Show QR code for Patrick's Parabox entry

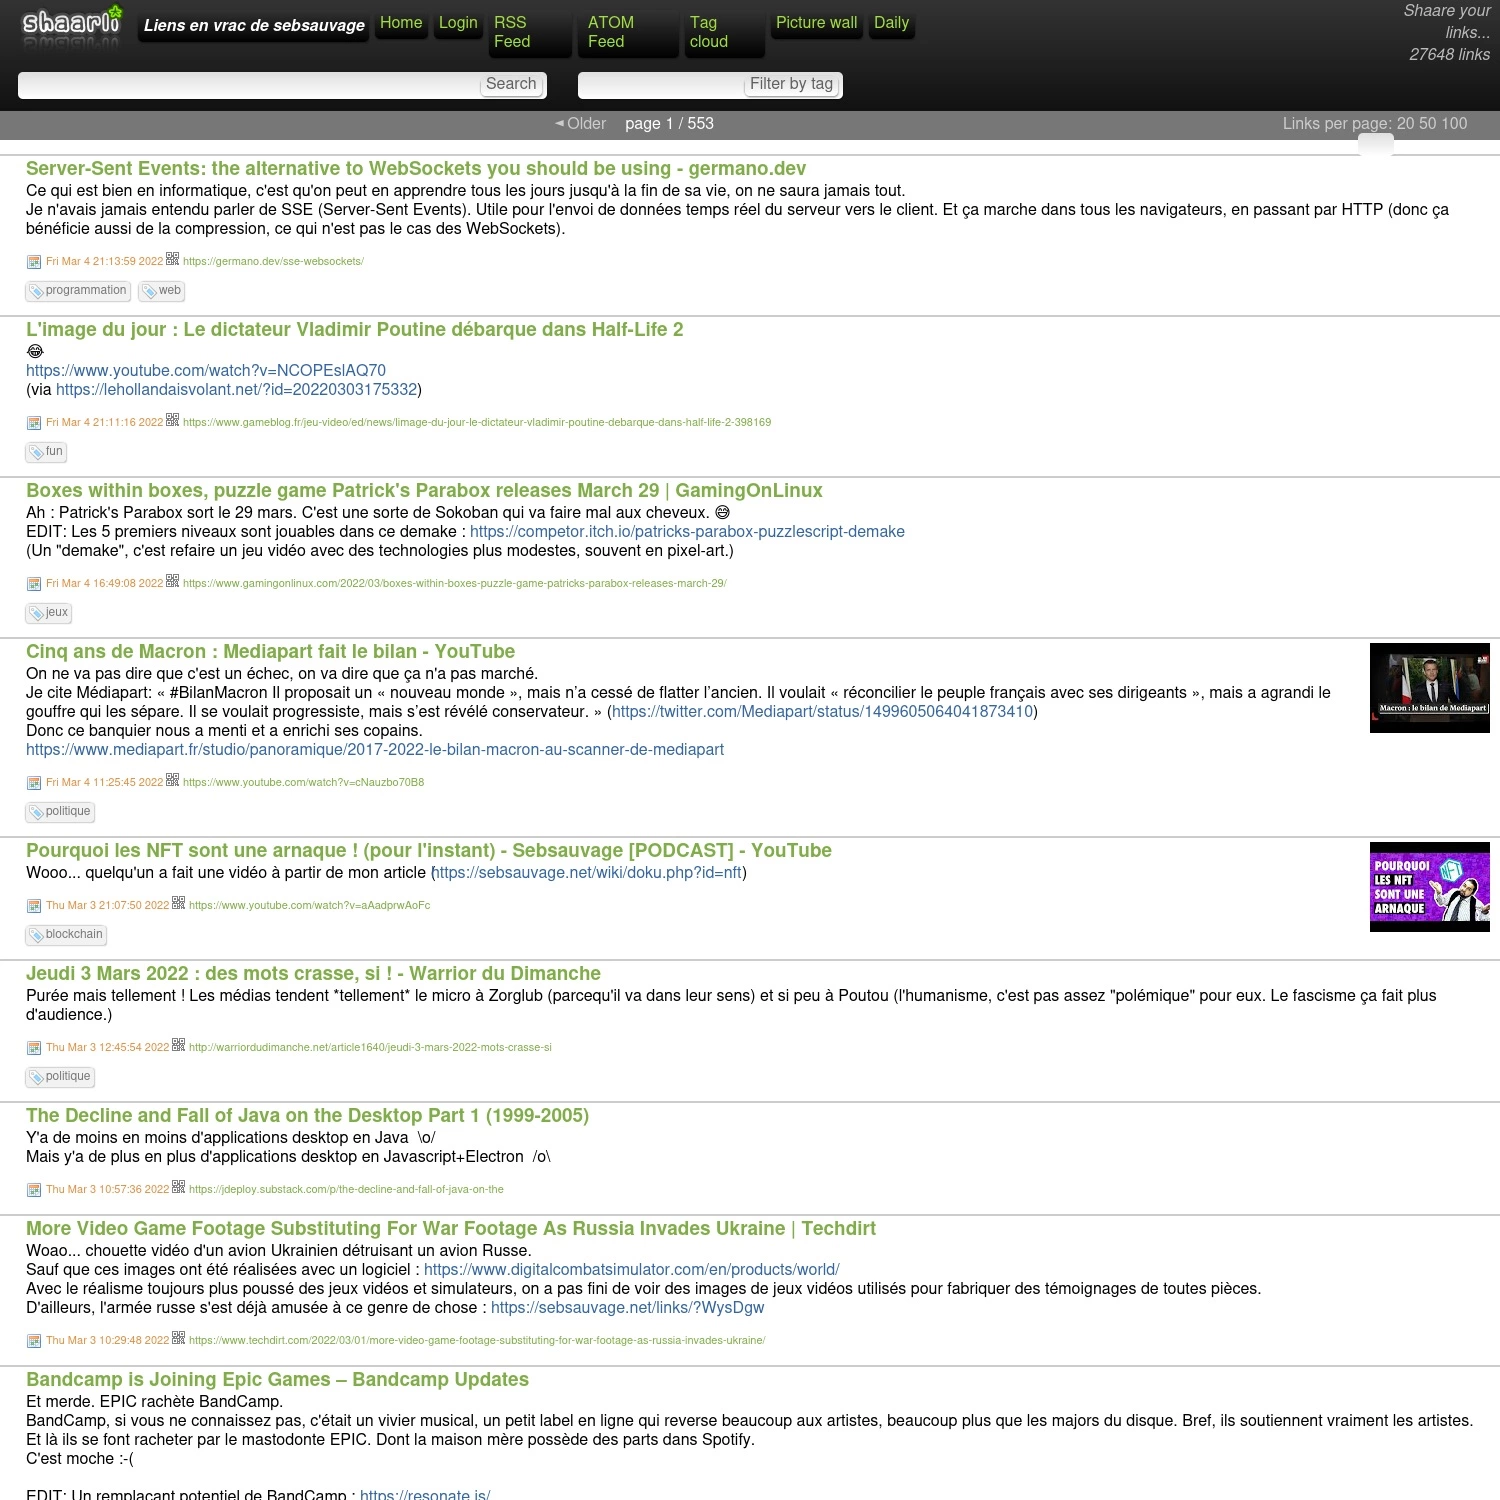(173, 580)
